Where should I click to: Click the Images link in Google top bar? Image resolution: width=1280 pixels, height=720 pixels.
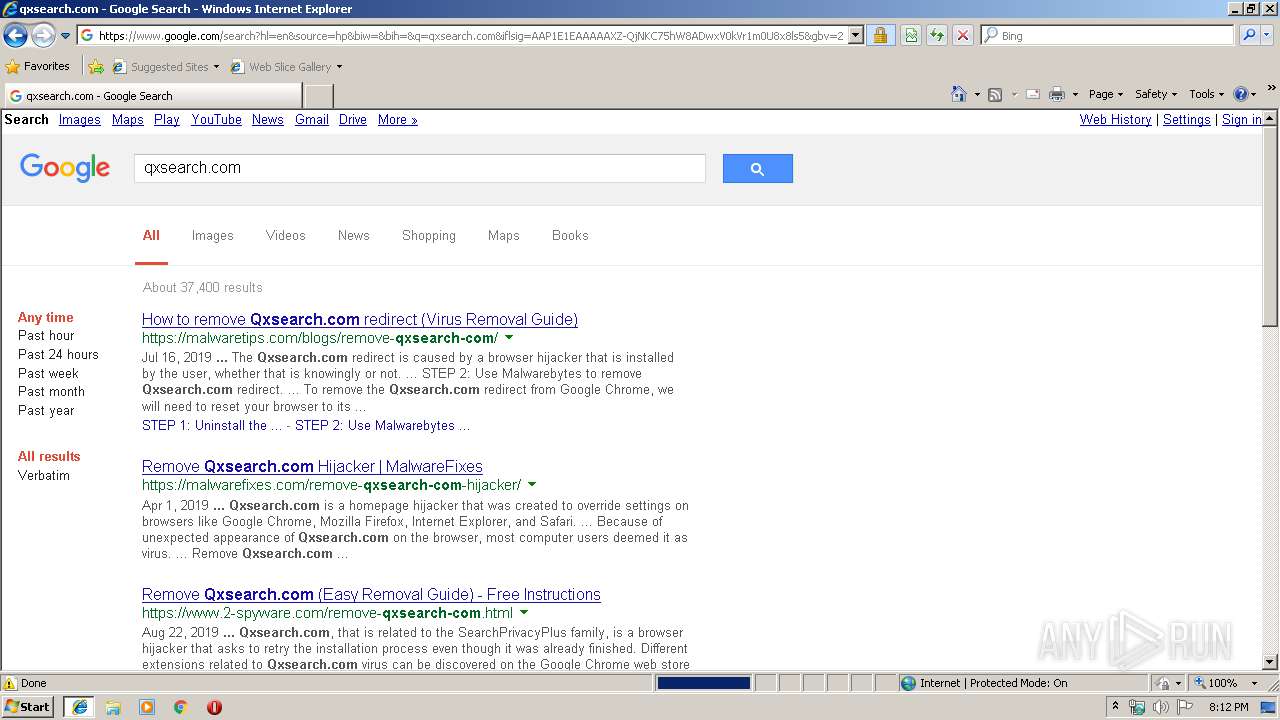pos(79,119)
